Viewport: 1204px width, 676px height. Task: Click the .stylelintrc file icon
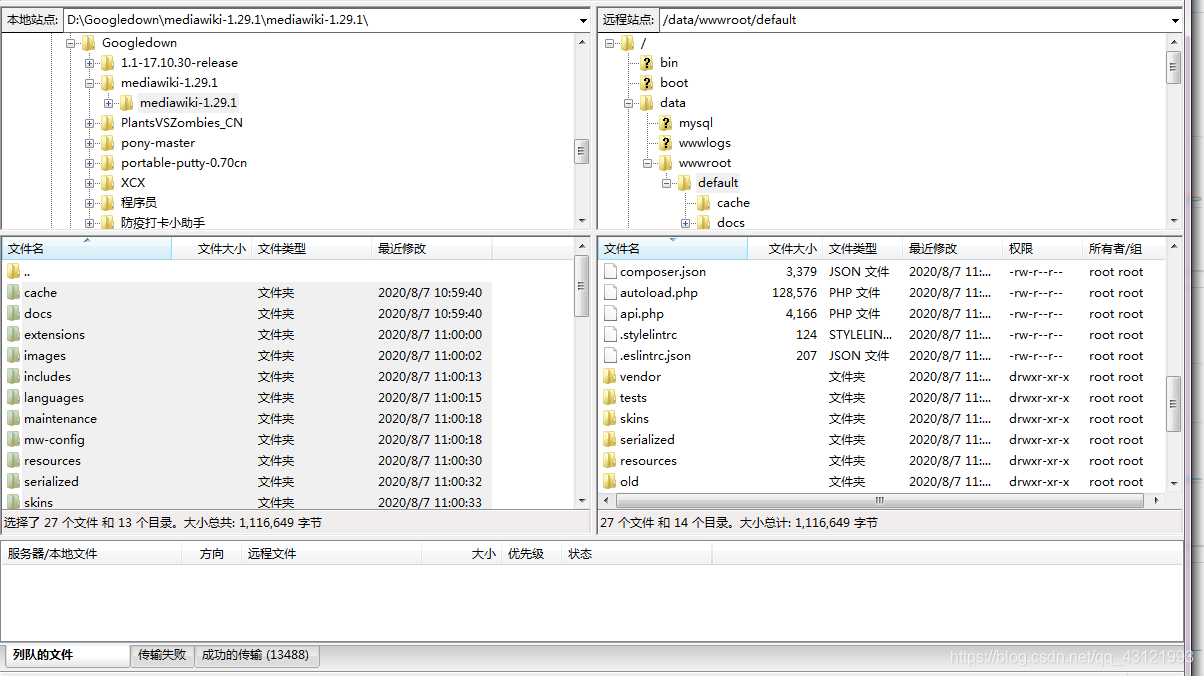610,335
